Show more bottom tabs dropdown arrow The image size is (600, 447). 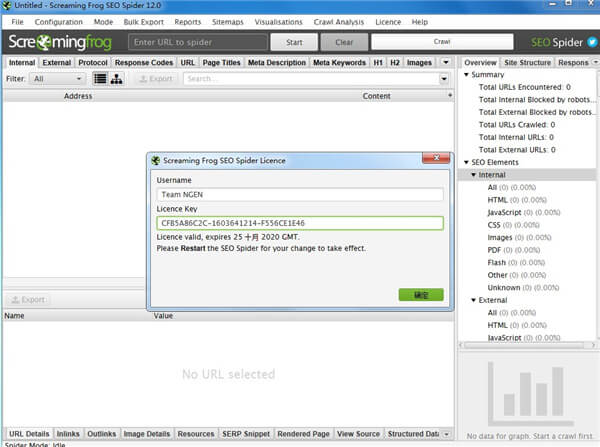tap(446, 434)
